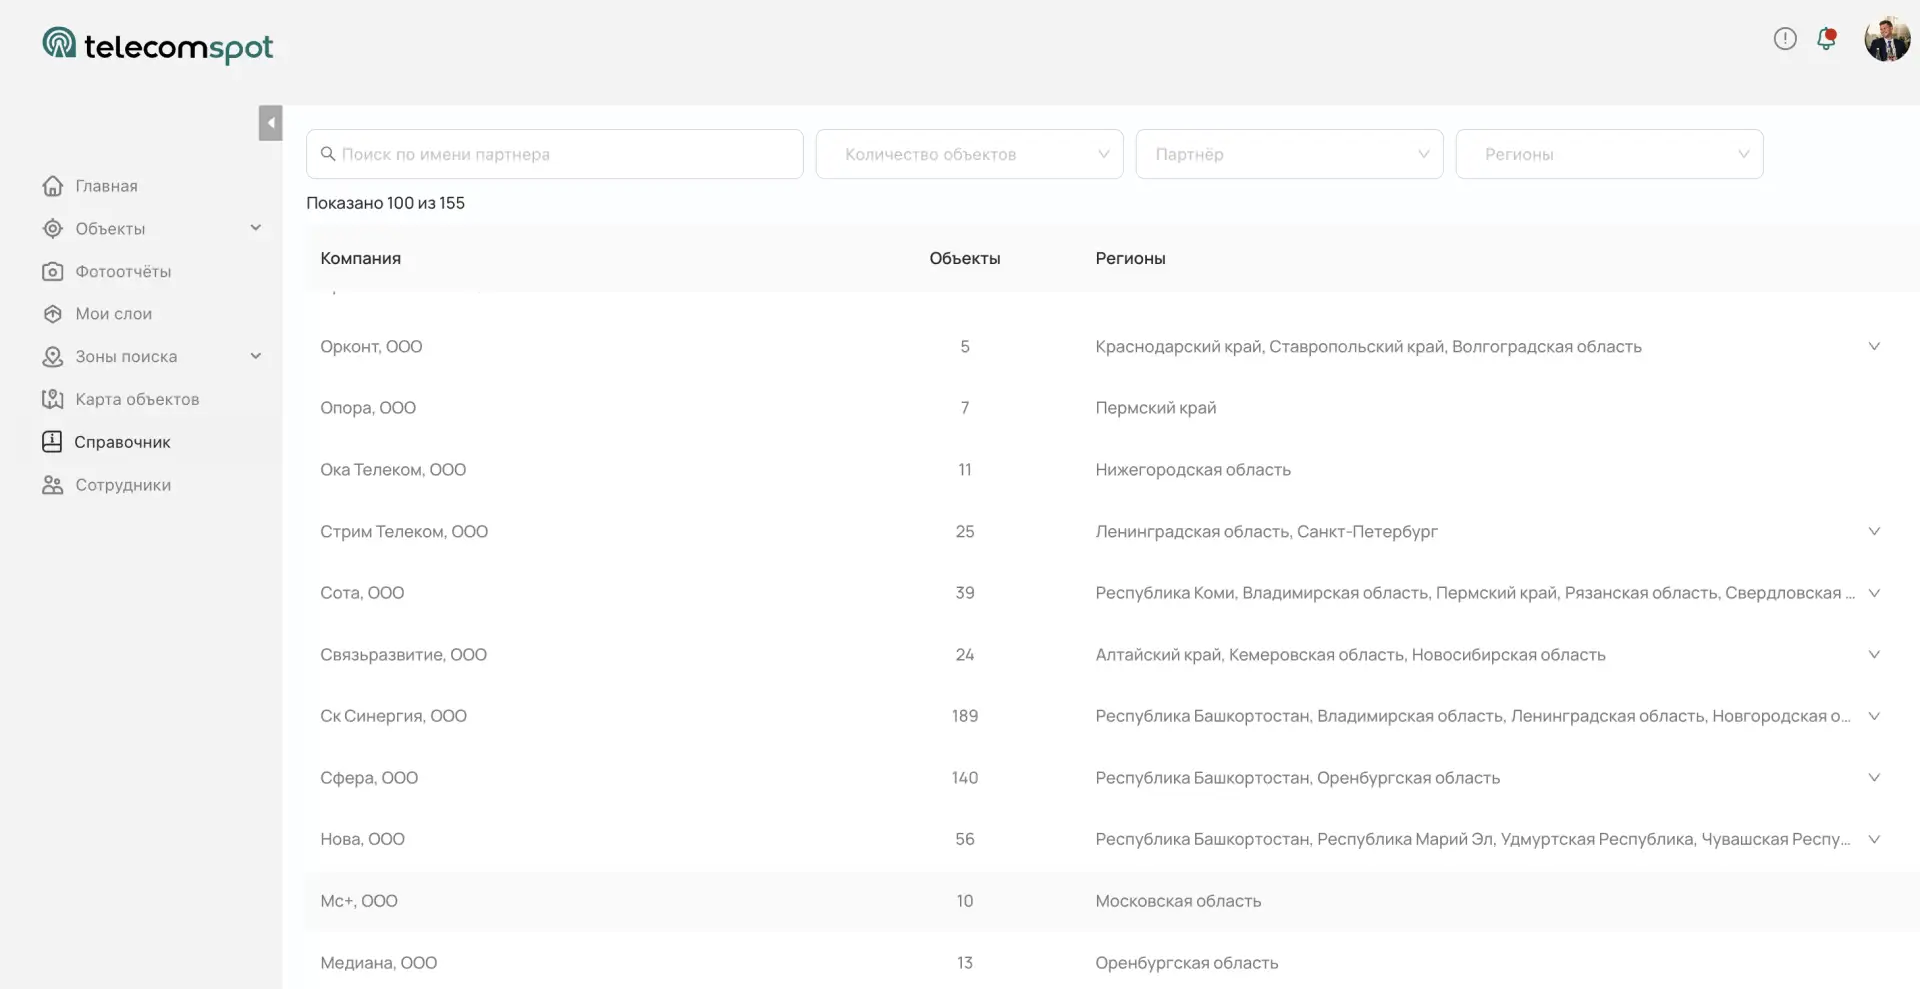The height and width of the screenshot is (989, 1920).
Task: Select the Мс+, ООО company name
Action: (359, 901)
